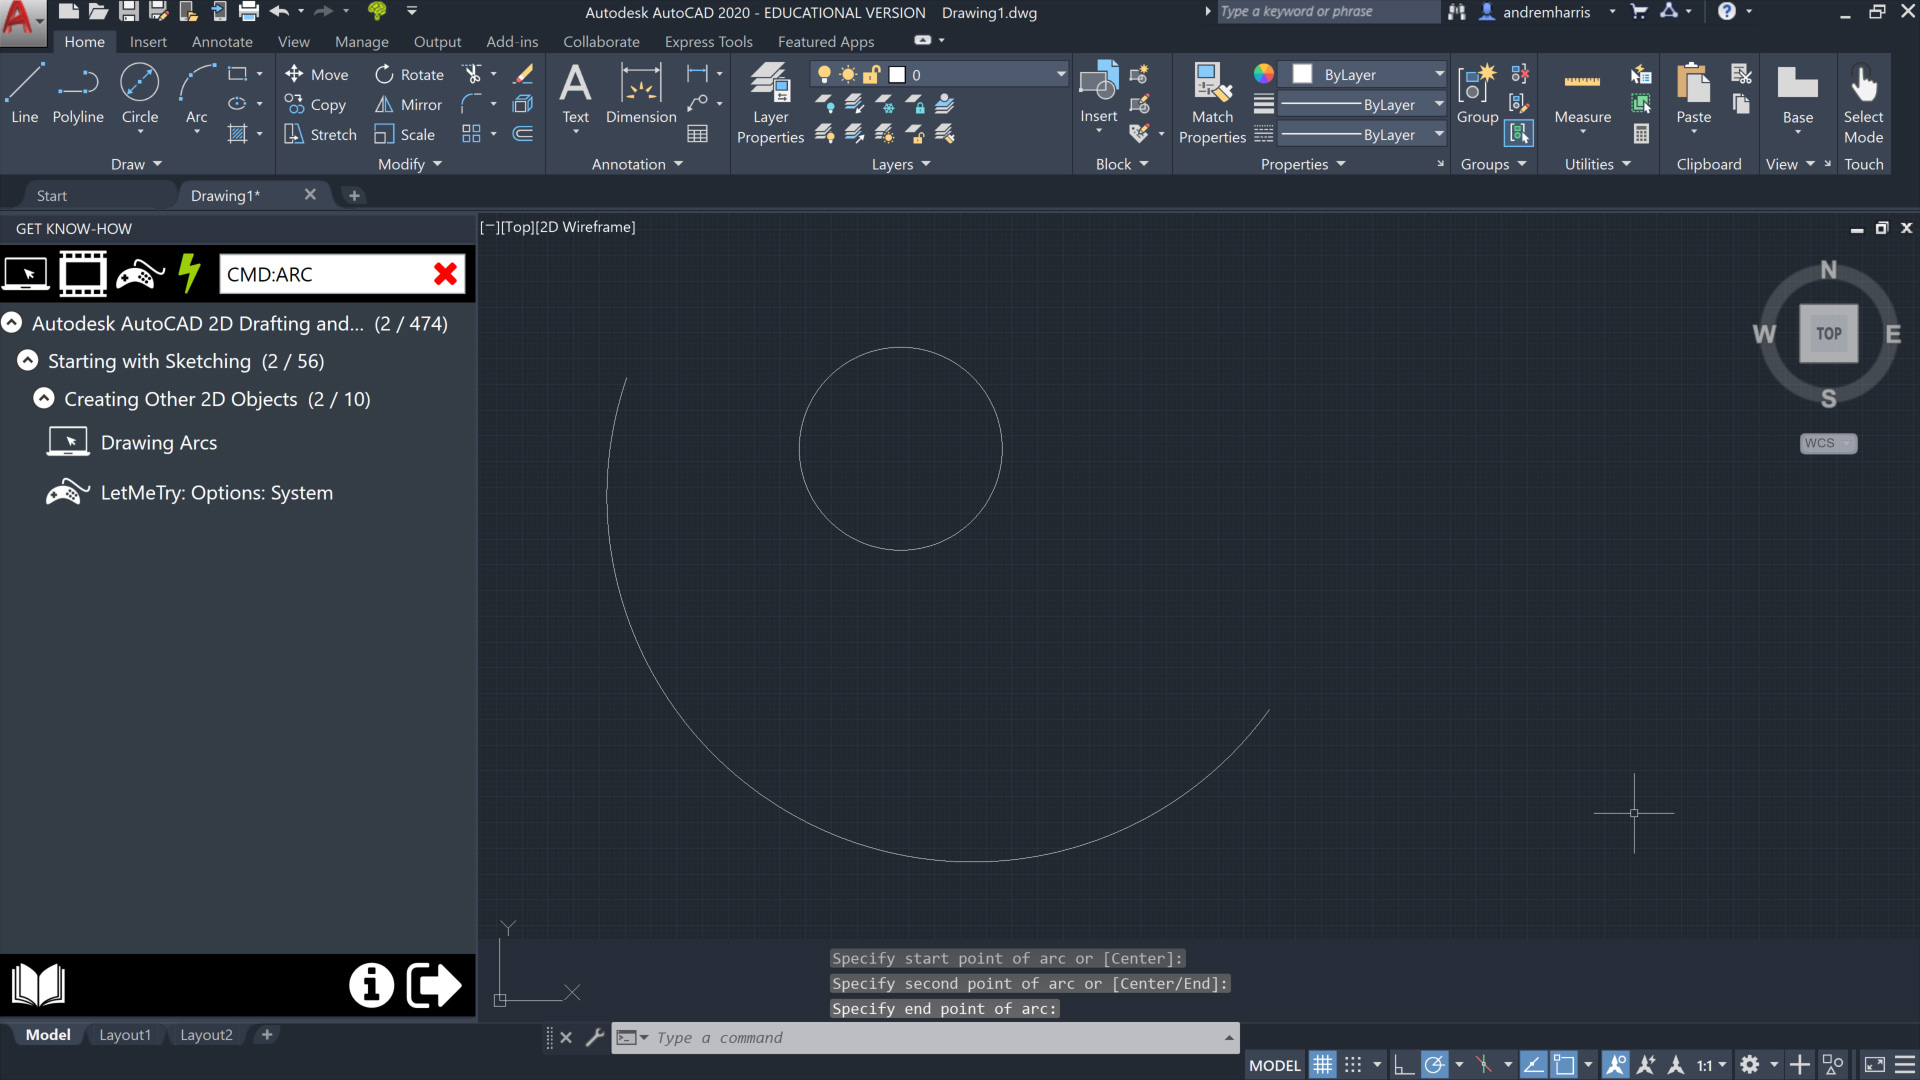Screen dimensions: 1920x1080
Task: Click the TOP face of ViewCube
Action: click(1828, 334)
